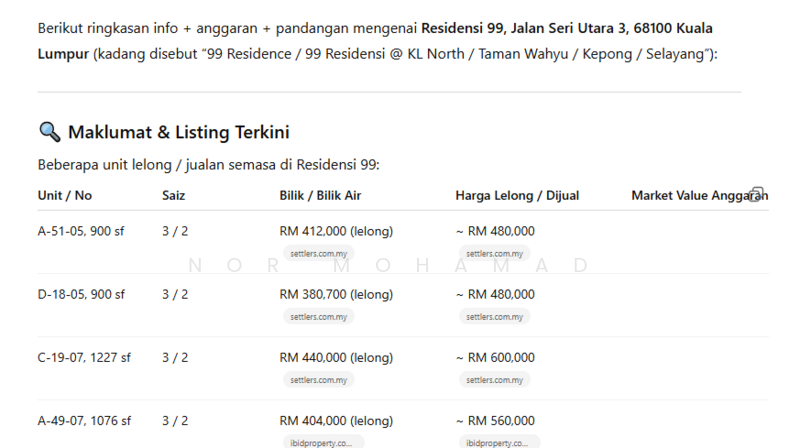The height and width of the screenshot is (448, 800).
Task: Open settlers.com.my source under RM 440,000
Action: click(x=319, y=380)
